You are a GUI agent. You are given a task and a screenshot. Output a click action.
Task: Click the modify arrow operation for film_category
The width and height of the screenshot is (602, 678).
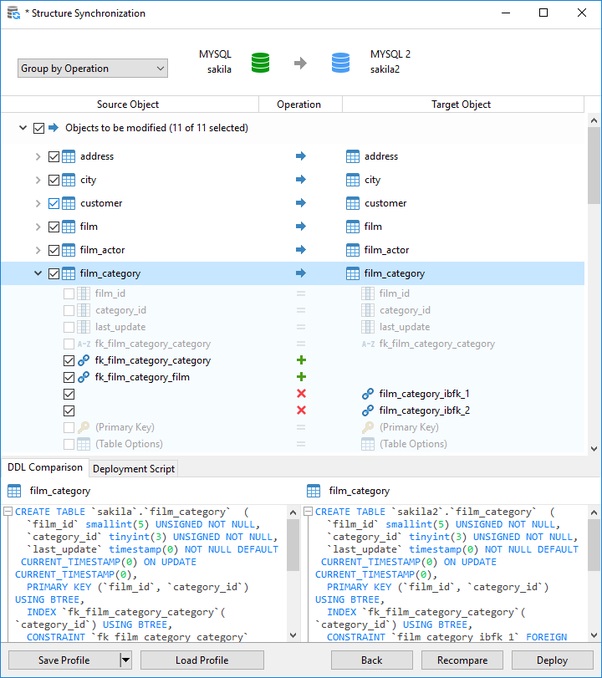point(301,273)
